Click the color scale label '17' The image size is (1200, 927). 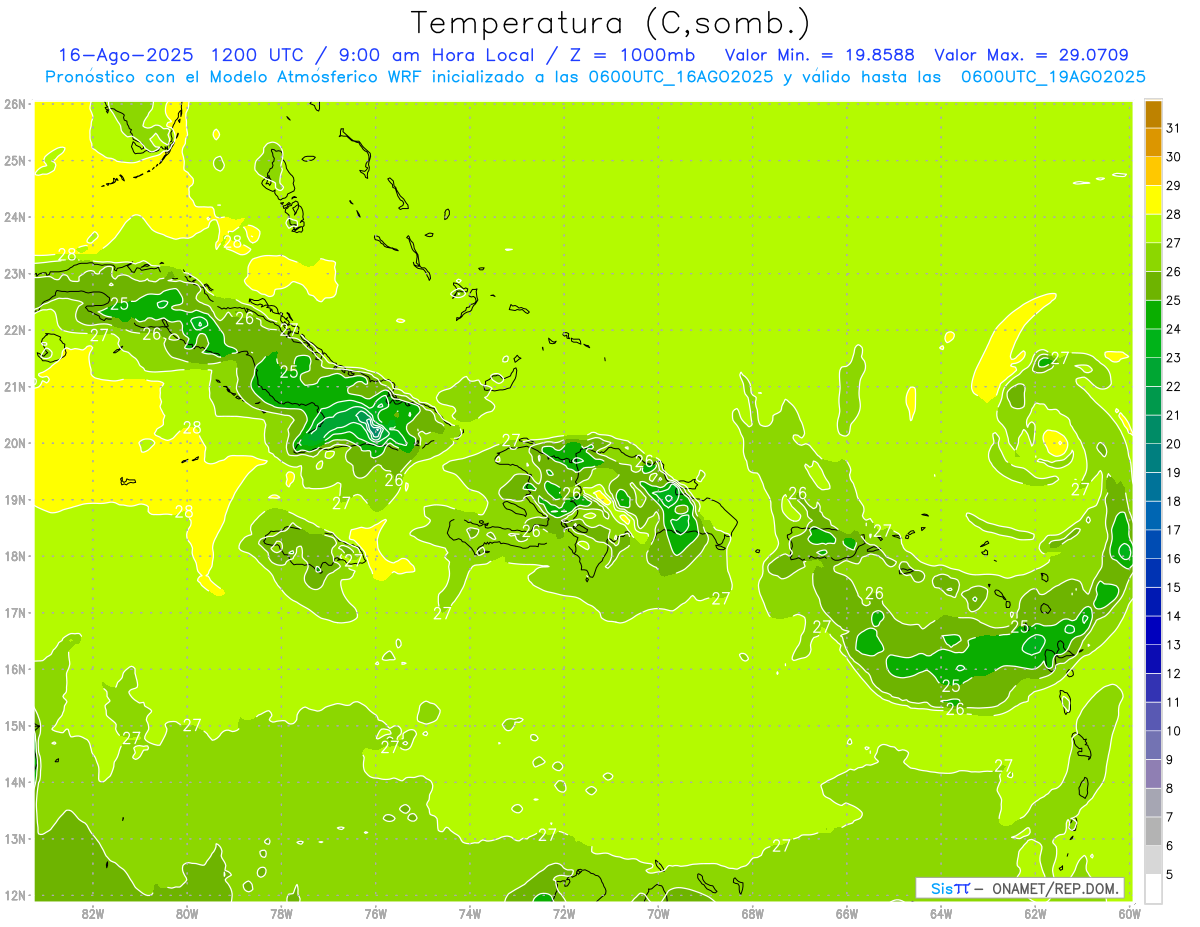[x=1174, y=530]
